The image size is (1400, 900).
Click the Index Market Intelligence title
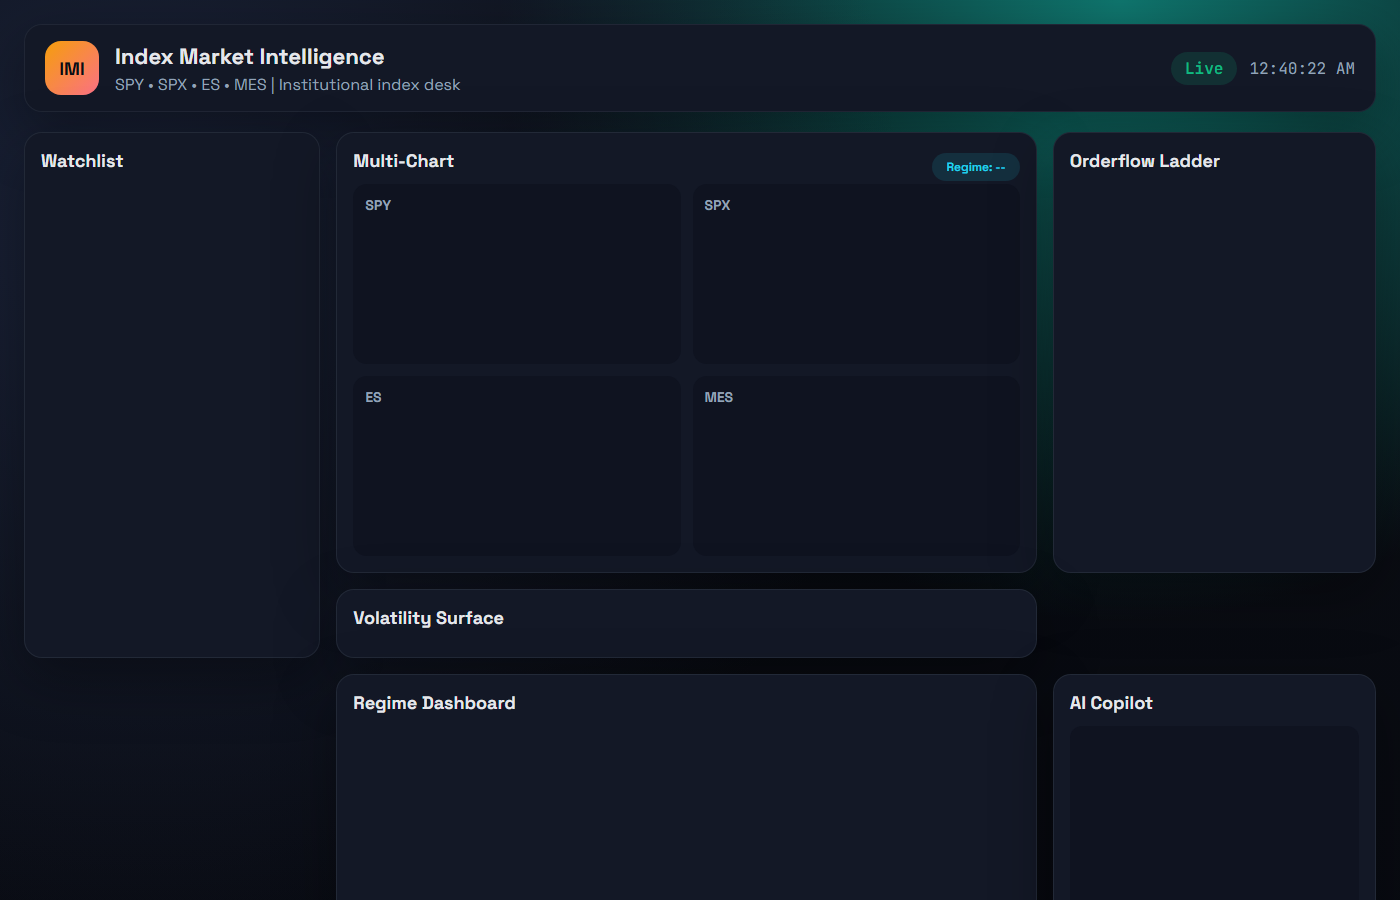click(250, 57)
